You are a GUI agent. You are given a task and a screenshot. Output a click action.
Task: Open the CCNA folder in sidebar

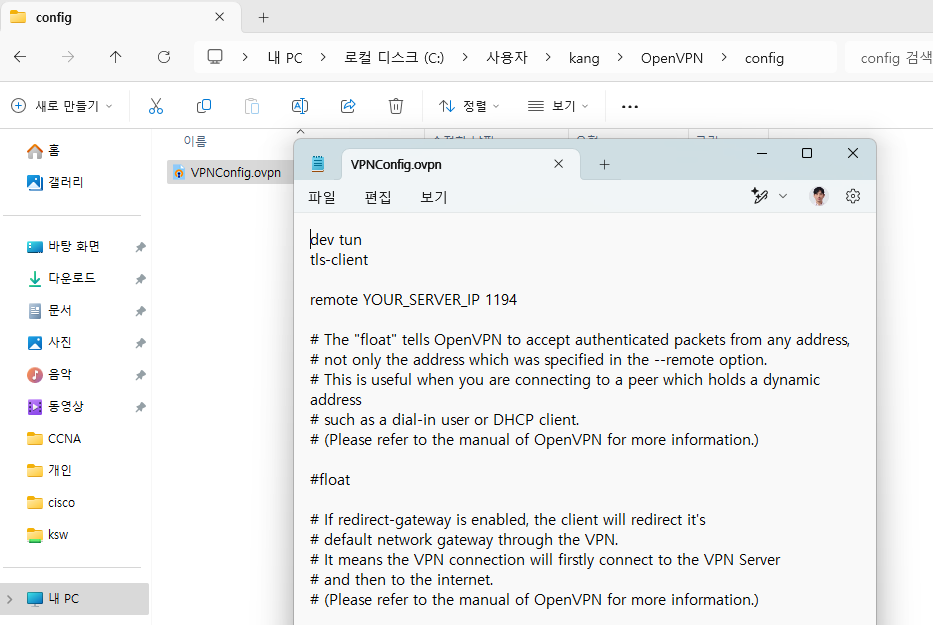54,439
